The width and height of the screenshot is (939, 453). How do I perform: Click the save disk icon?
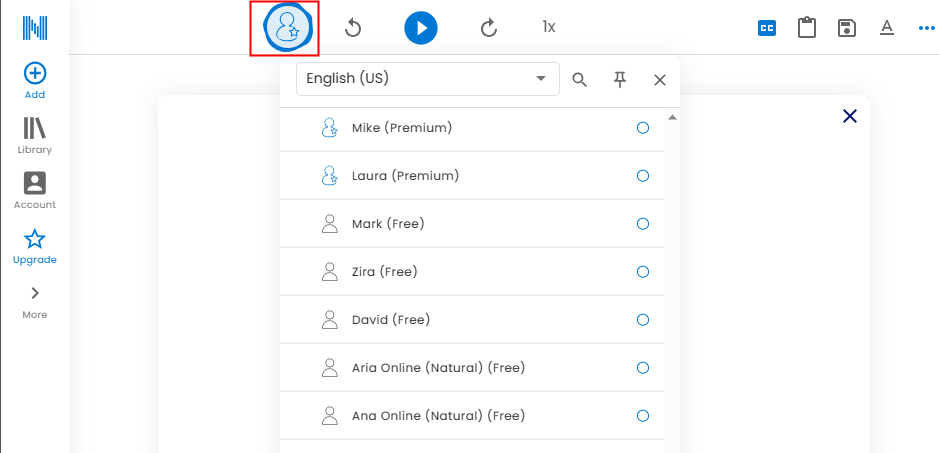click(847, 28)
